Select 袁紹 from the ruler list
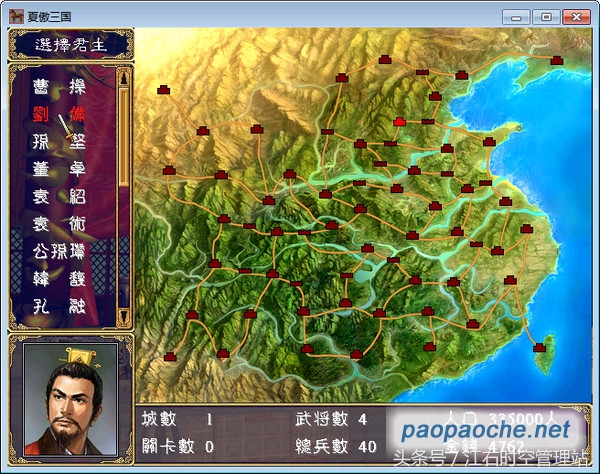Image resolution: width=600 pixels, height=474 pixels. click(x=59, y=196)
